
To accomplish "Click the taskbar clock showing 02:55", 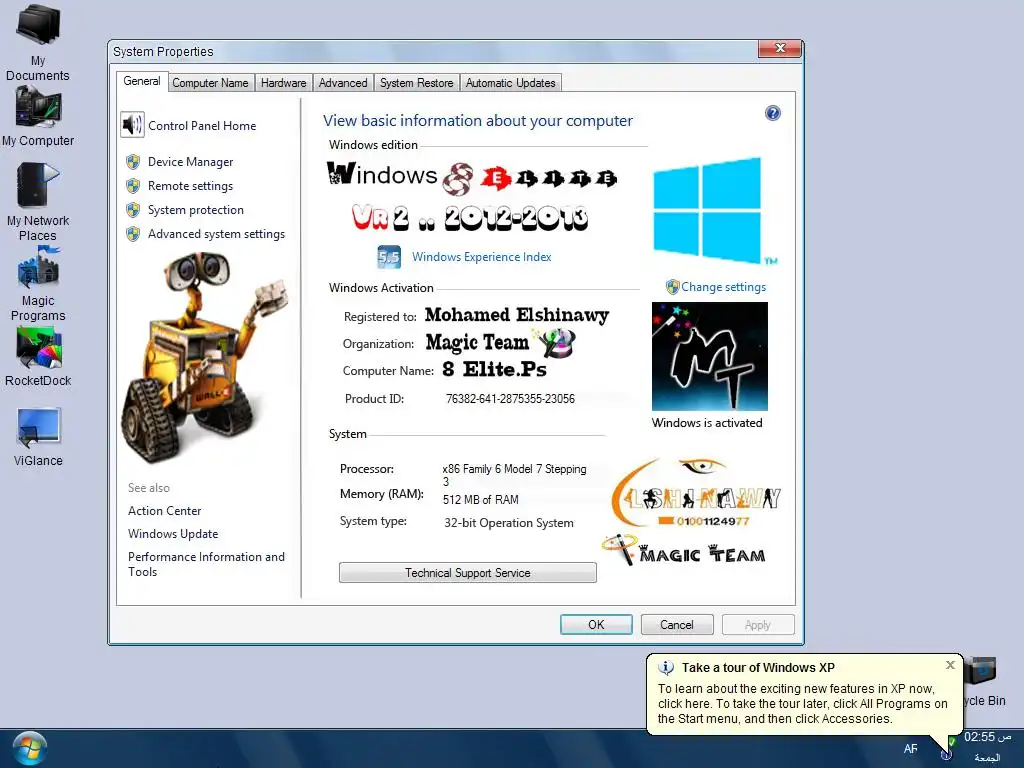I will point(987,737).
